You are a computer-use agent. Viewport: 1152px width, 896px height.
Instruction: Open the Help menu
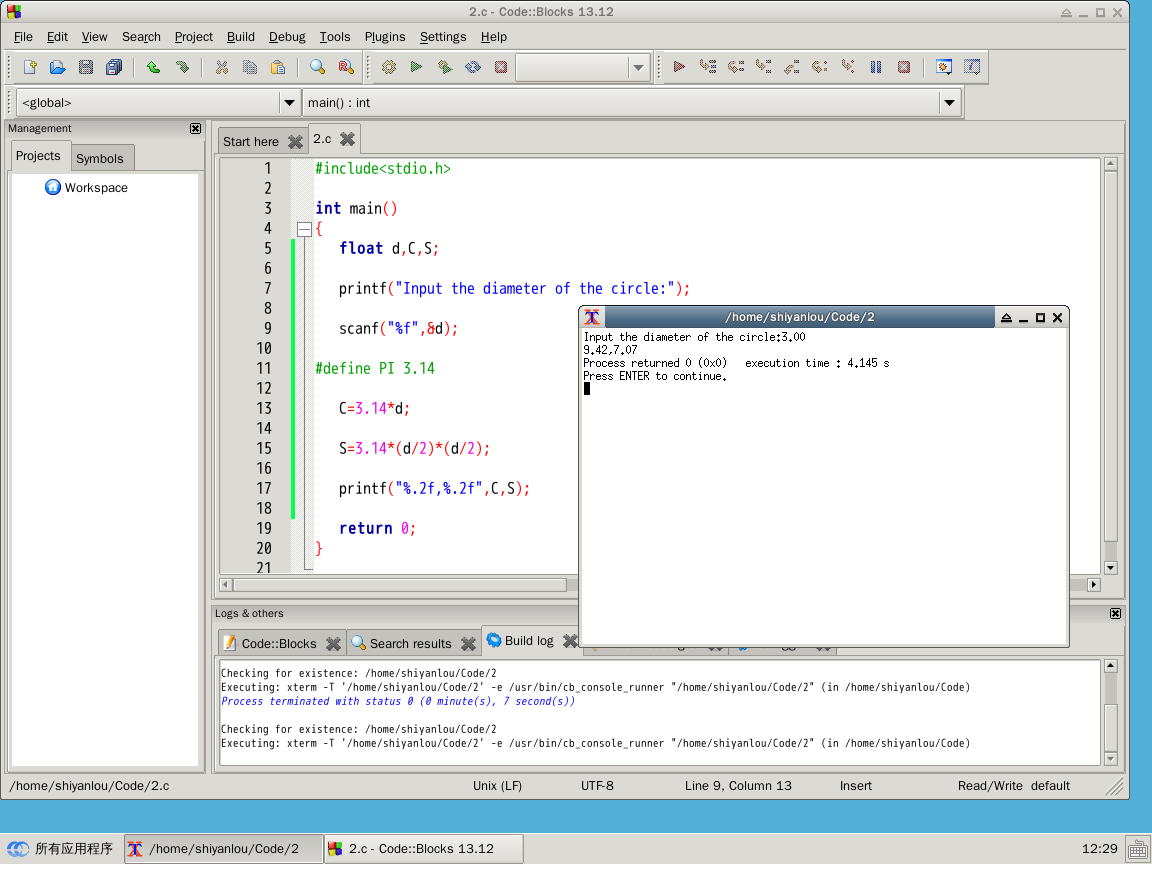click(494, 37)
